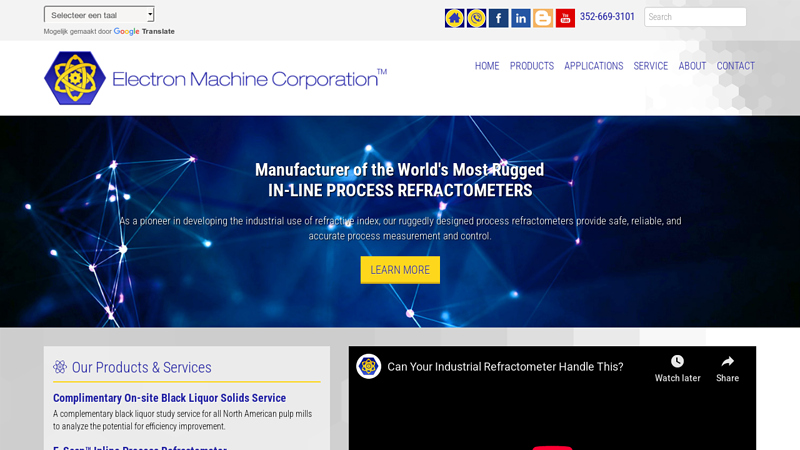Click the Share arrow icon on video
Viewport: 800px width, 450px height.
(727, 361)
